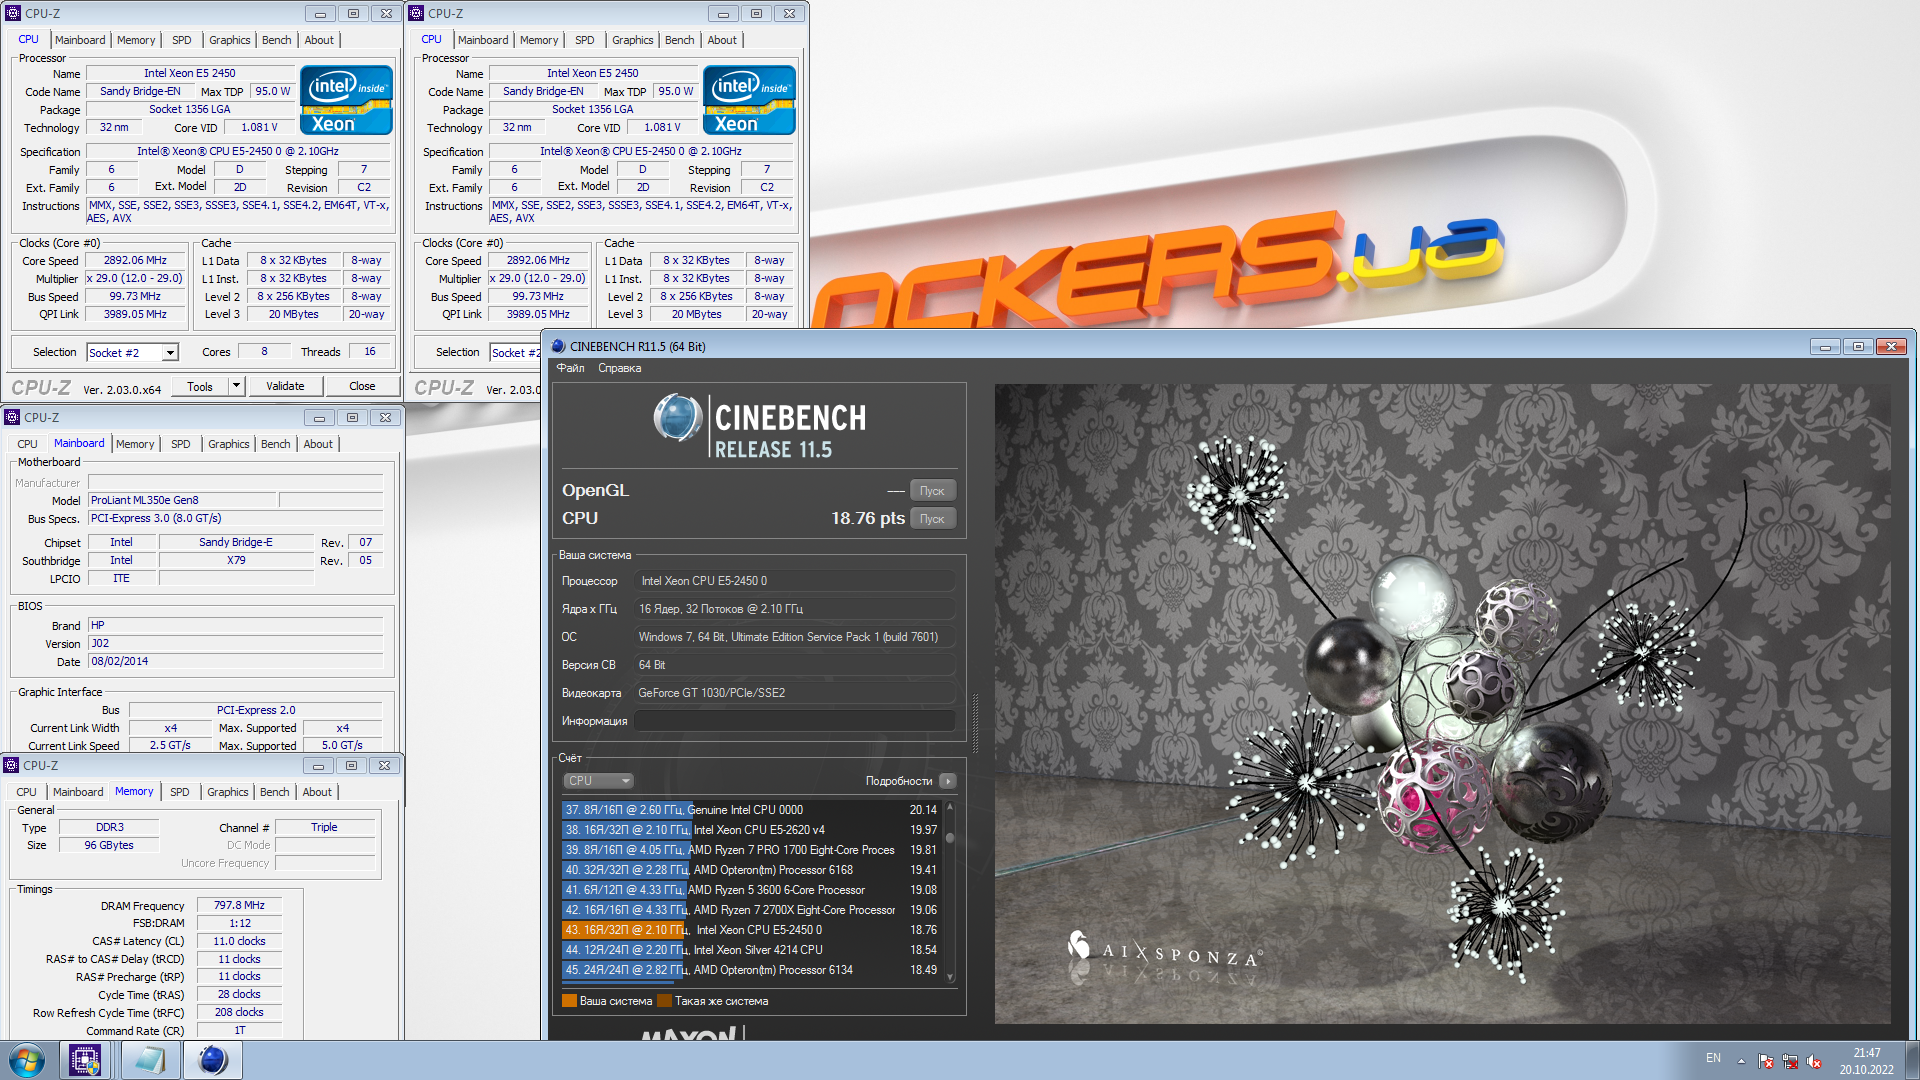1920x1080 pixels.
Task: Open Справка menu in Cinebench
Action: coord(620,368)
